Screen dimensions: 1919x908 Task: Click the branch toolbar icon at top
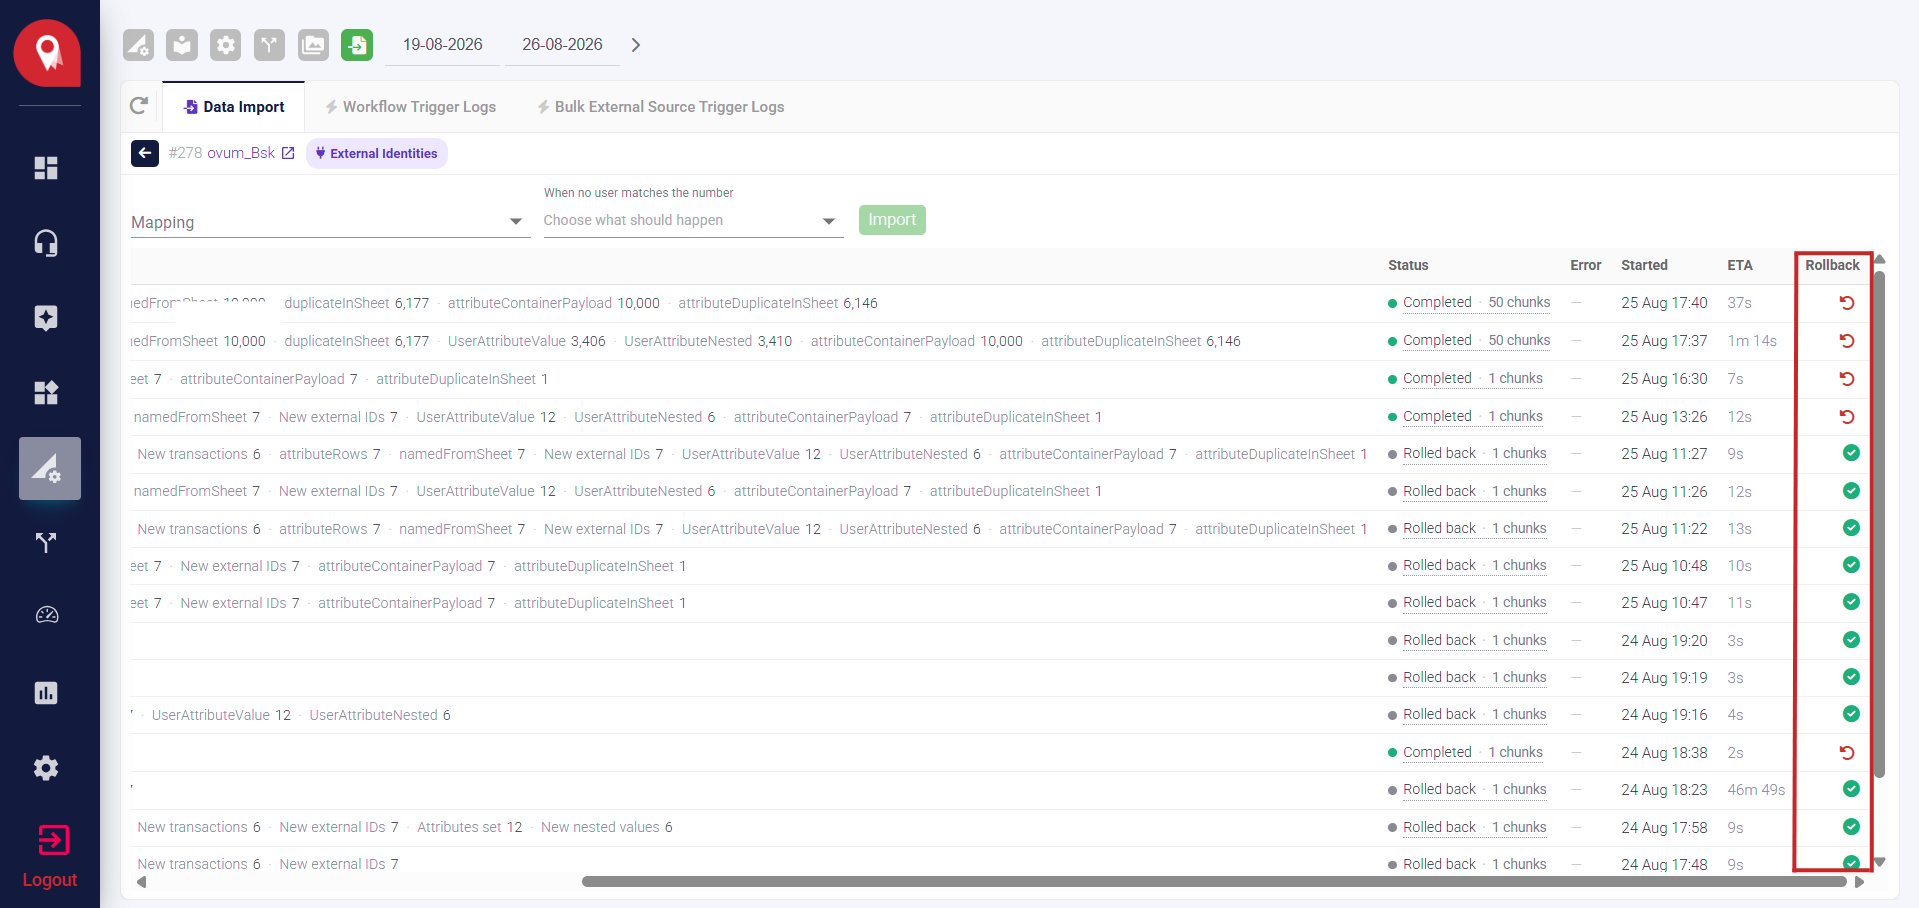(269, 45)
